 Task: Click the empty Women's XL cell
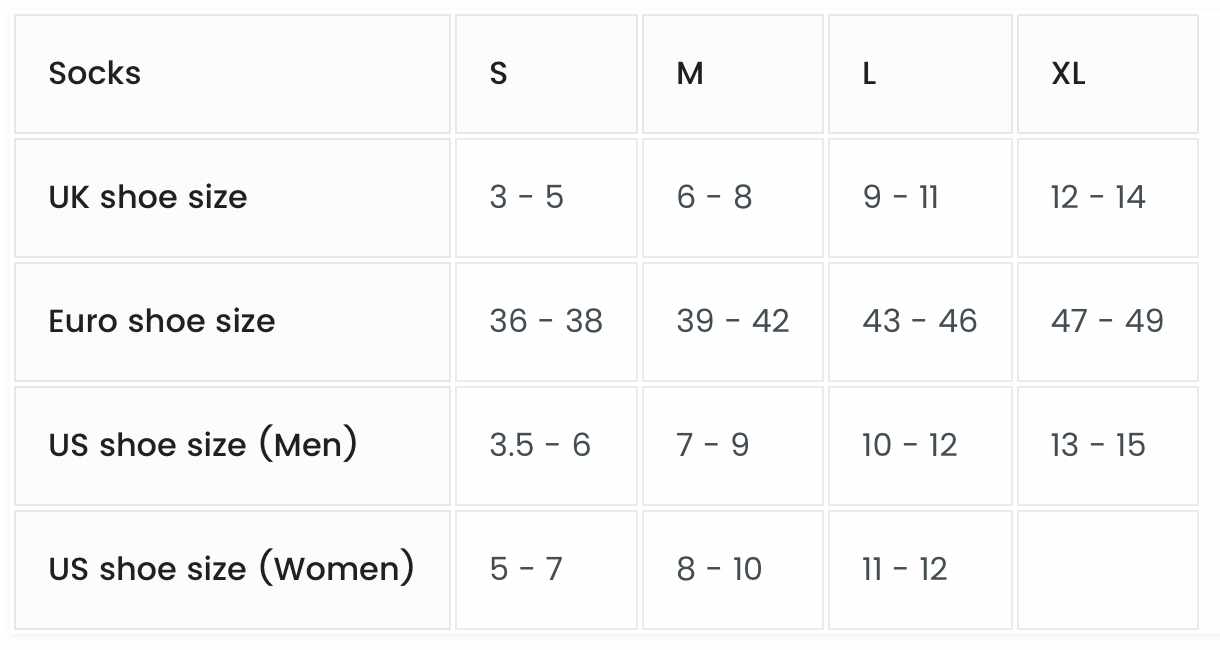[1108, 570]
